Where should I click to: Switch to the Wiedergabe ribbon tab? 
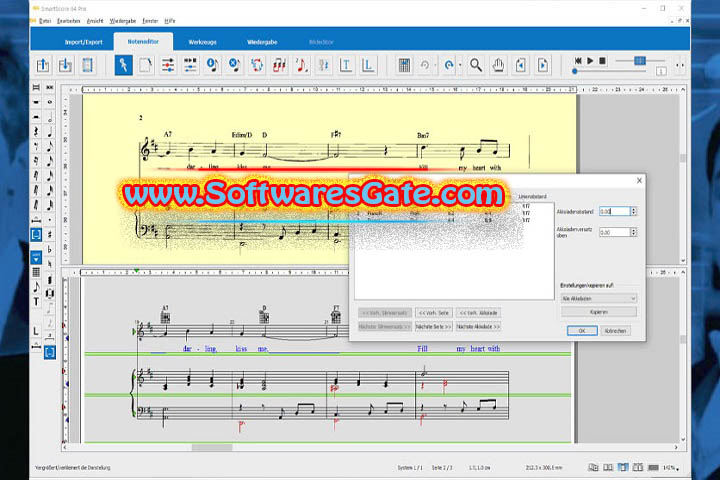pos(262,42)
